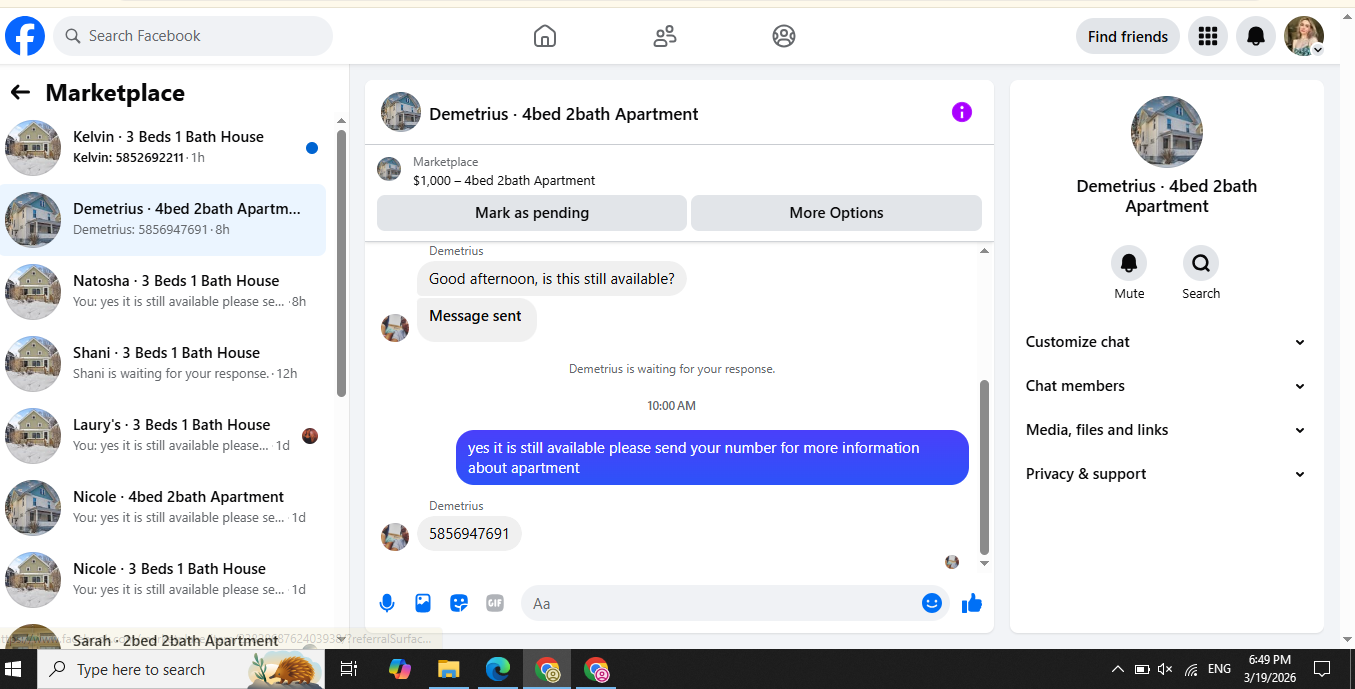Click the muted volume tray icon
Screen dimensions: 1355x689
coord(1165,669)
